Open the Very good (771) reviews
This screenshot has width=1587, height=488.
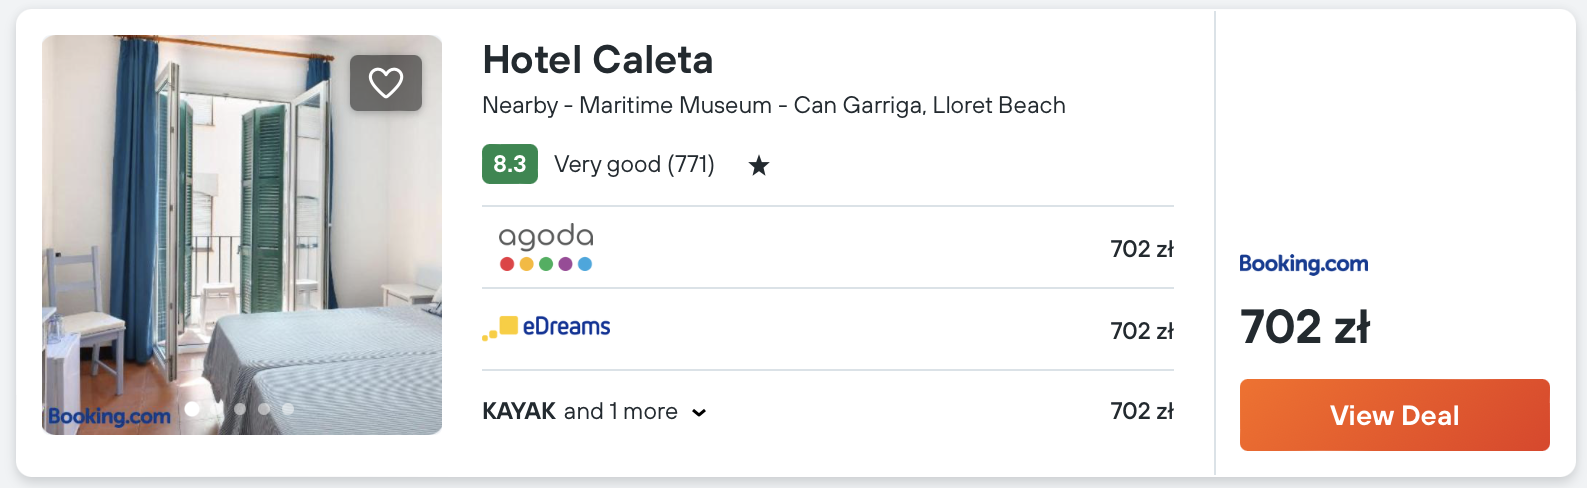(634, 164)
